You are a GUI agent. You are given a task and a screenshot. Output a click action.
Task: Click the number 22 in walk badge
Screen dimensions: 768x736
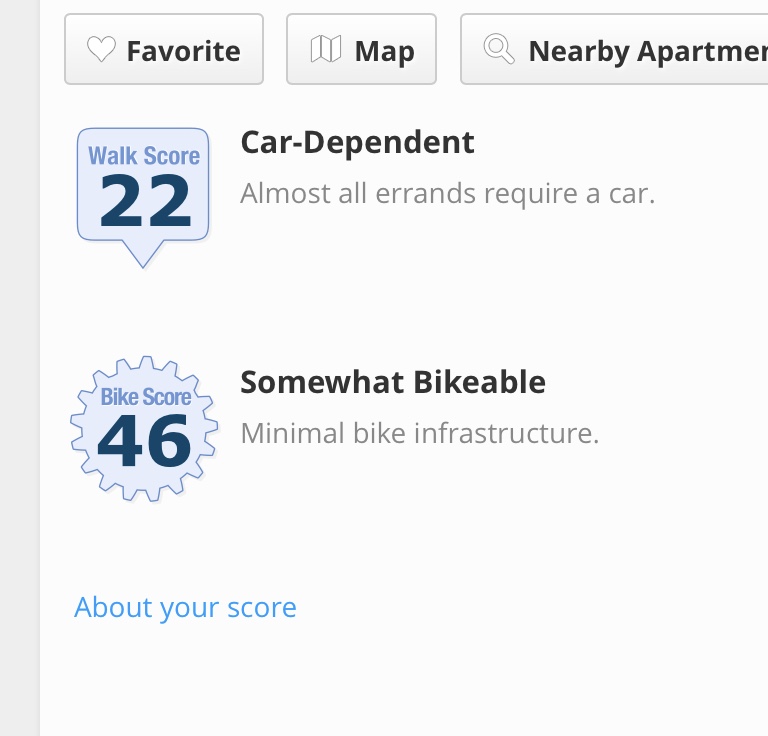coord(145,201)
